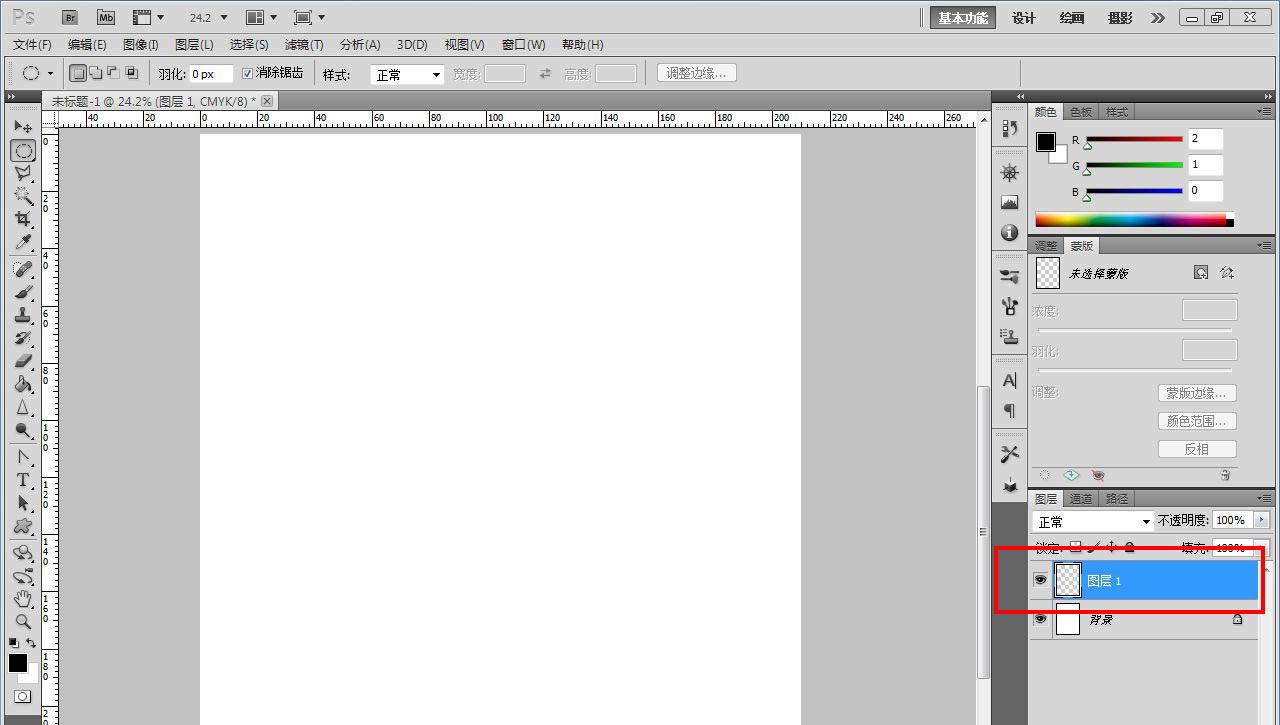Viewport: 1280px width, 725px height.
Task: Open the View Extras dropdown
Action: [149, 17]
